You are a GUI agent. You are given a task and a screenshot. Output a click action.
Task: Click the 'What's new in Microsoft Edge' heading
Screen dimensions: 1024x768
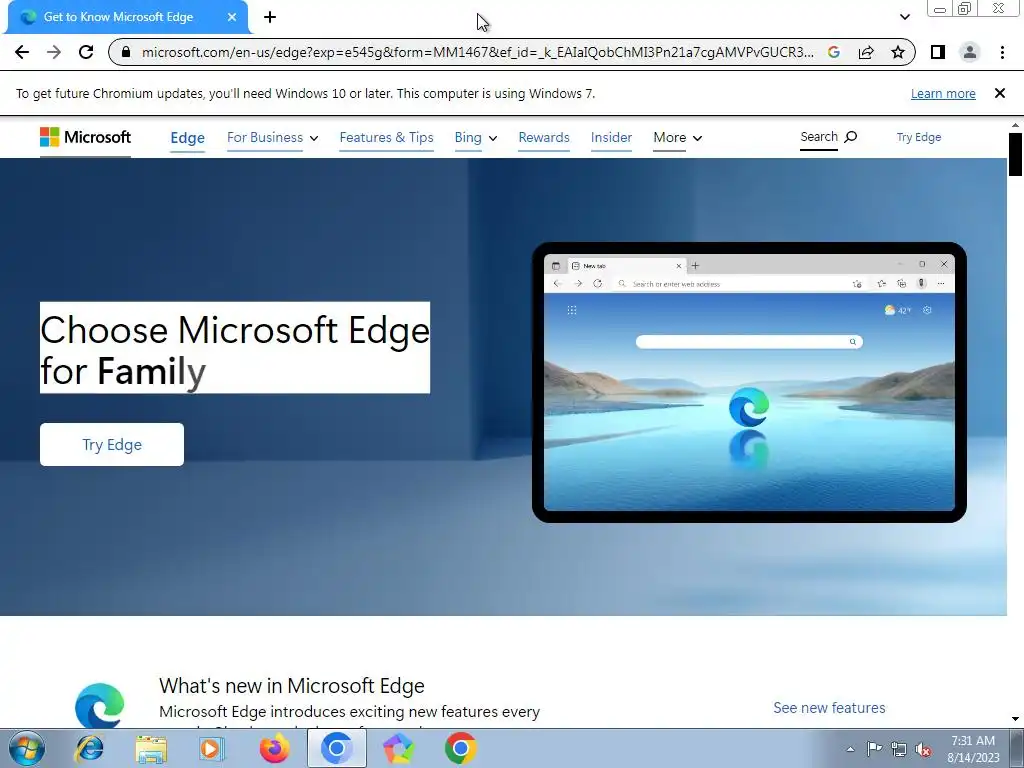coord(292,686)
